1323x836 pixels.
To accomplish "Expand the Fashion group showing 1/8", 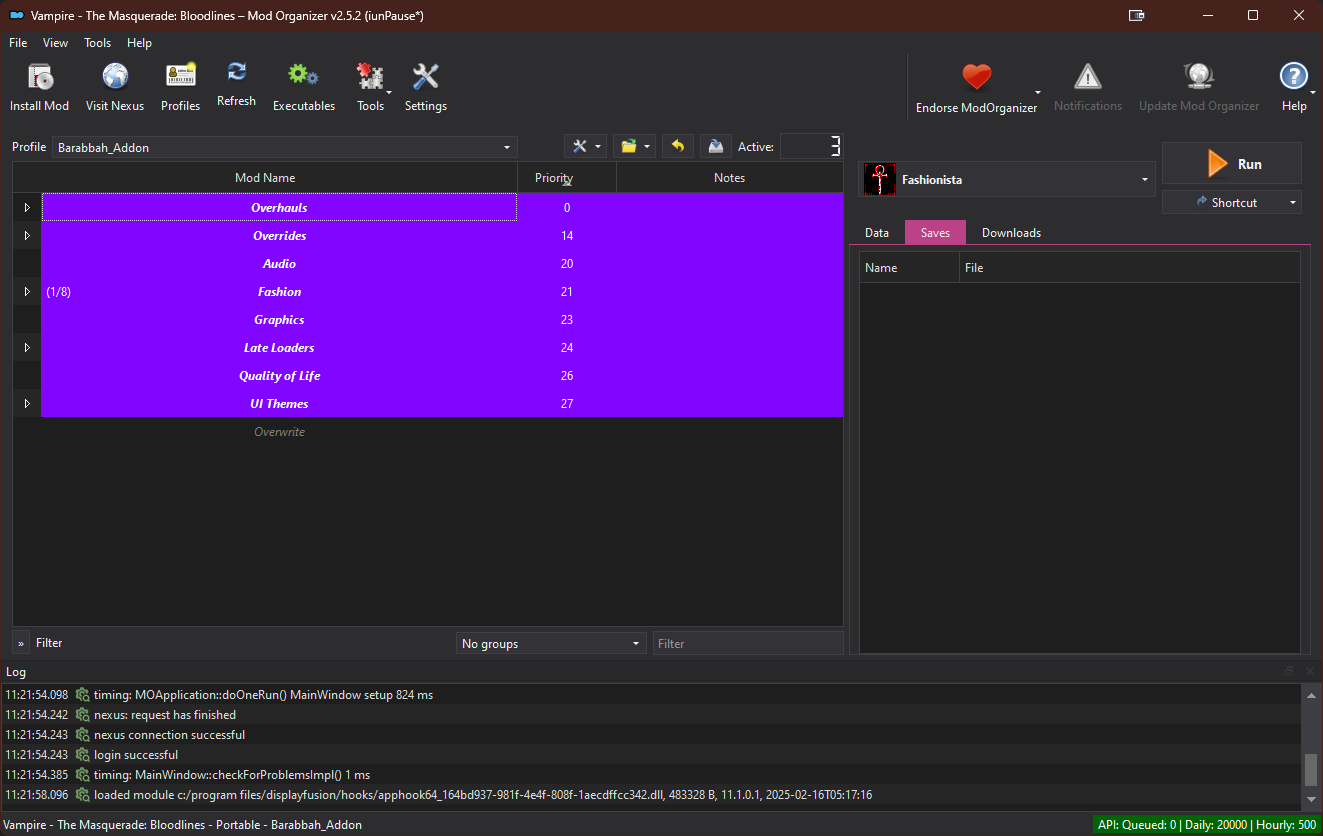I will 26,291.
